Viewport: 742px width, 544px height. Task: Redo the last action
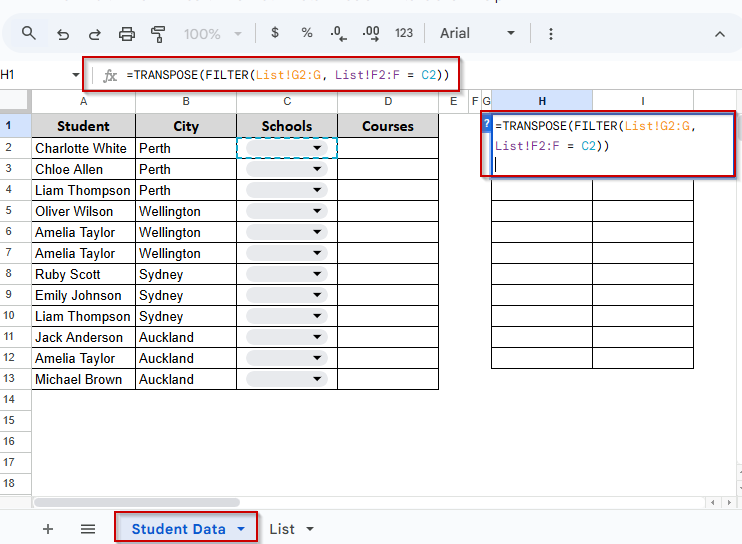(95, 34)
